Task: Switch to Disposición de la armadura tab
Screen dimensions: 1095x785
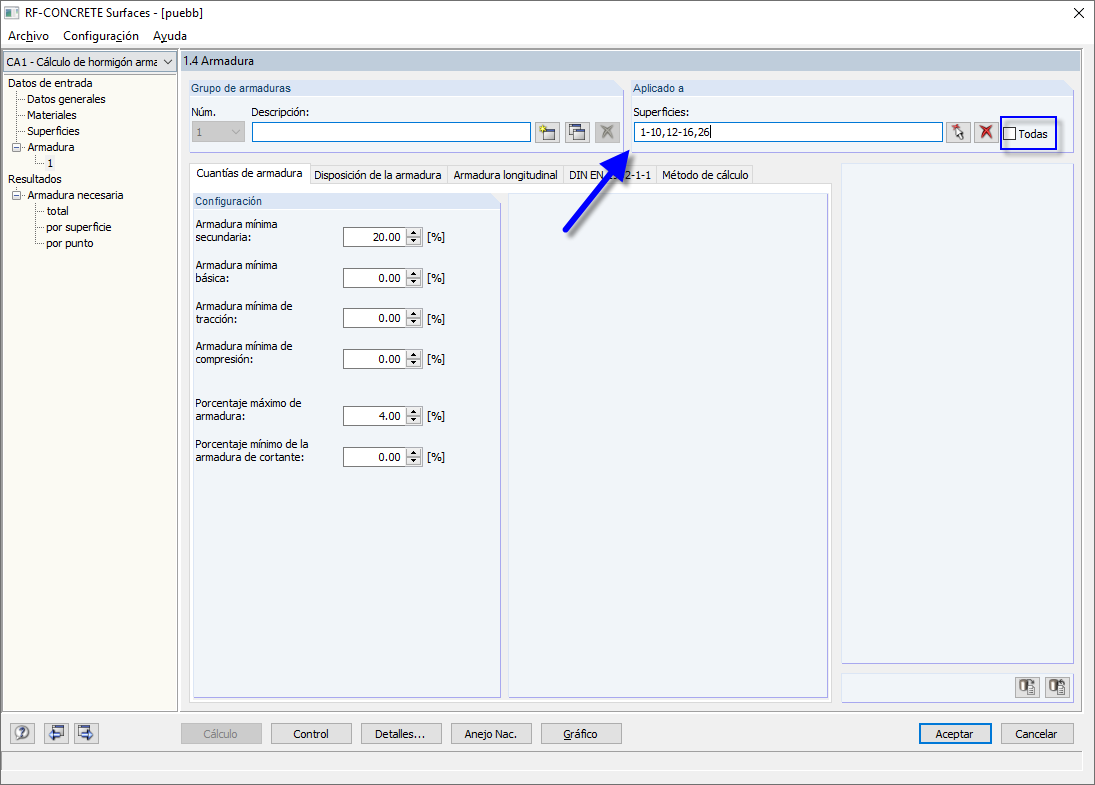Action: [378, 175]
